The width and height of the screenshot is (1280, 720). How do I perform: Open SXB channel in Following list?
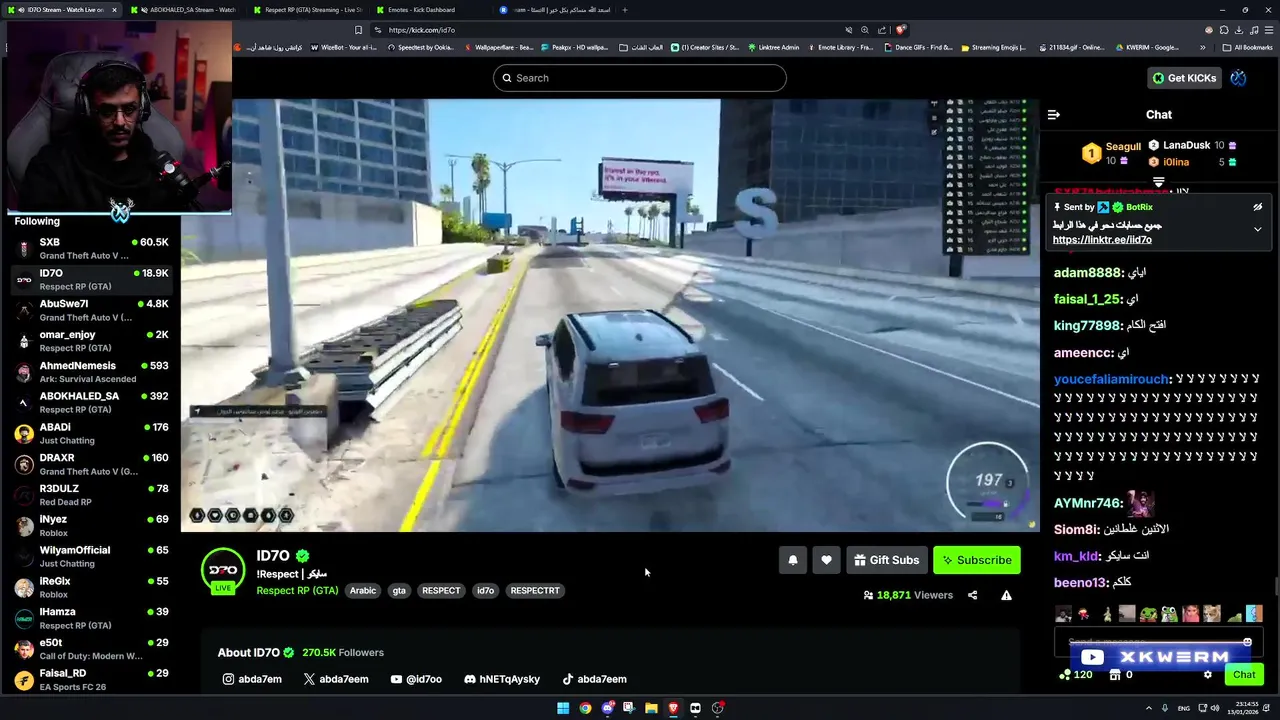coord(91,248)
